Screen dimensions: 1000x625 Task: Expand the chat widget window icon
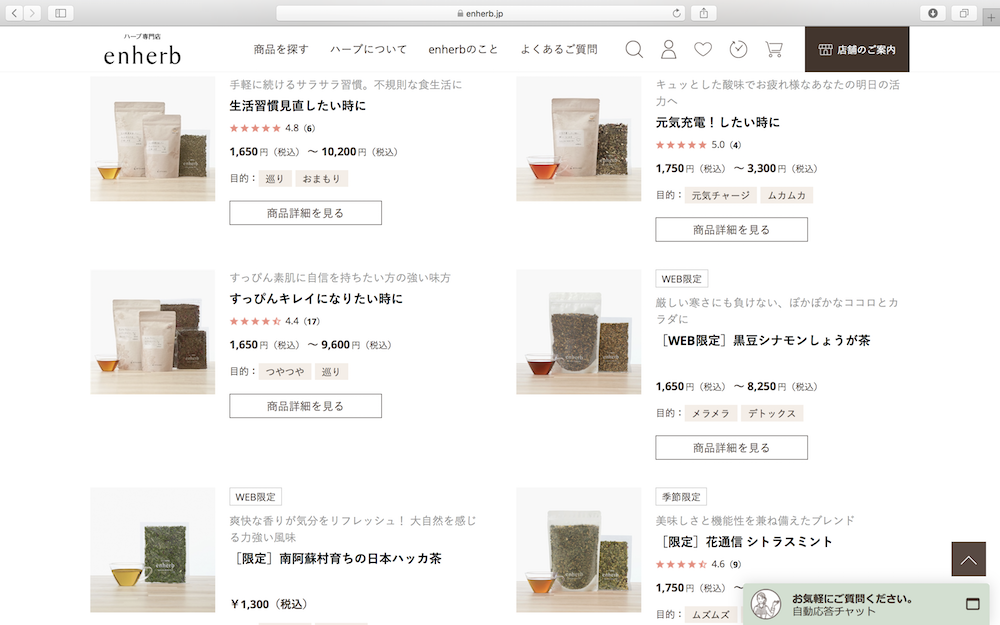click(x=973, y=603)
